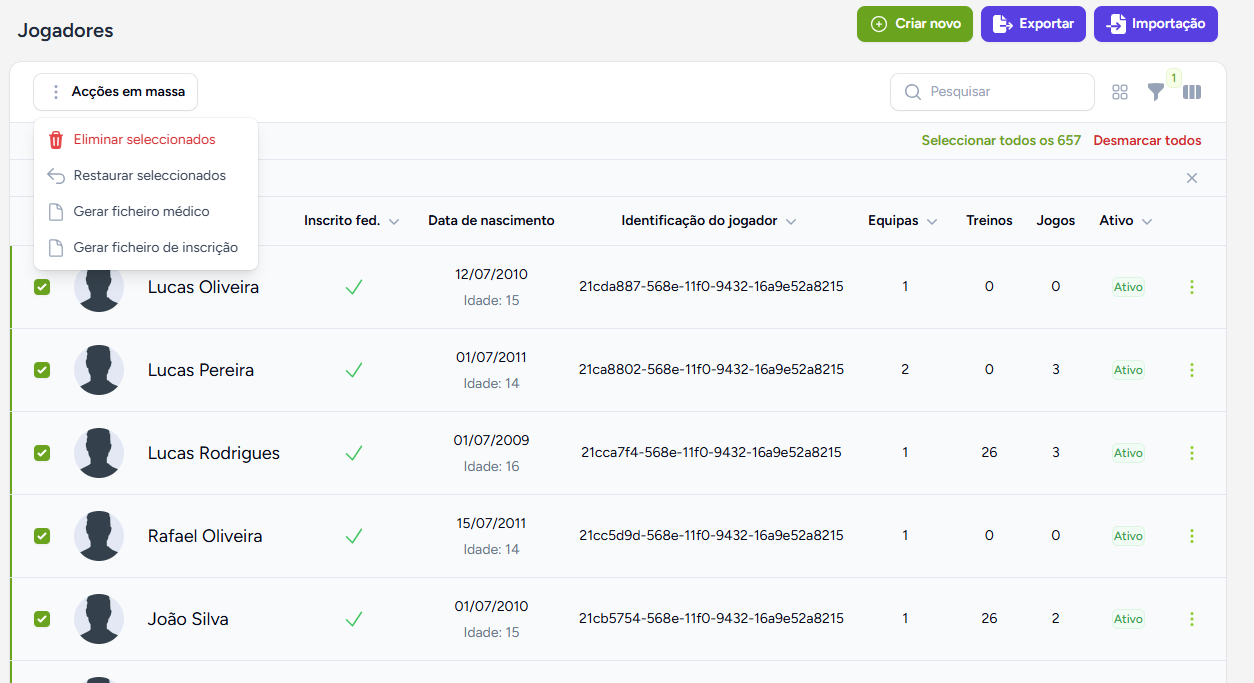Click the Ativo badge for Lucas Rodrigues

[1128, 453]
